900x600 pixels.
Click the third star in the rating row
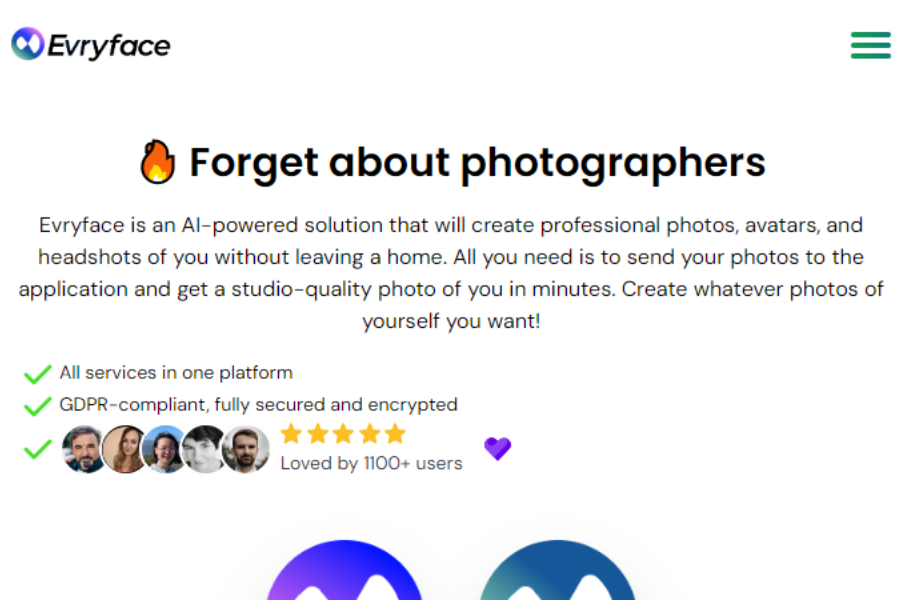pos(343,433)
